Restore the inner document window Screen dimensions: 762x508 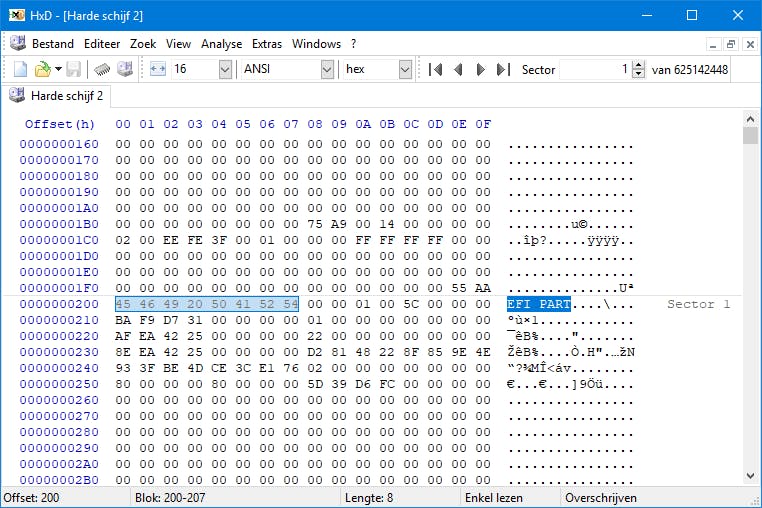pyautogui.click(x=731, y=44)
